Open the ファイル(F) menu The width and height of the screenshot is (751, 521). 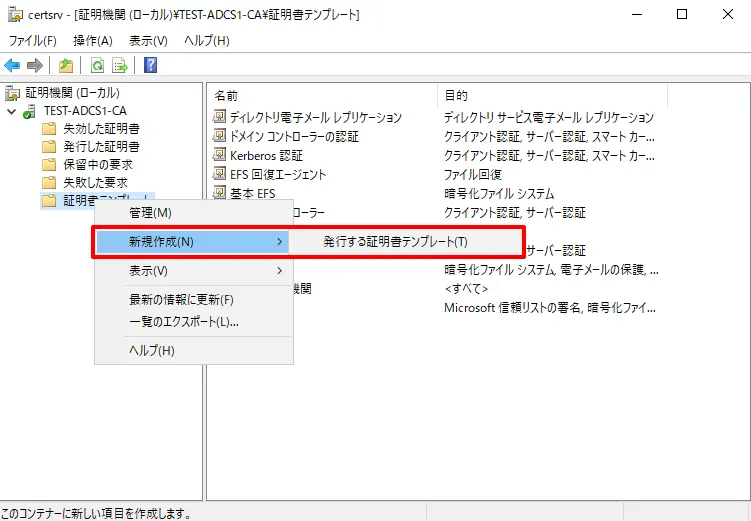point(33,41)
